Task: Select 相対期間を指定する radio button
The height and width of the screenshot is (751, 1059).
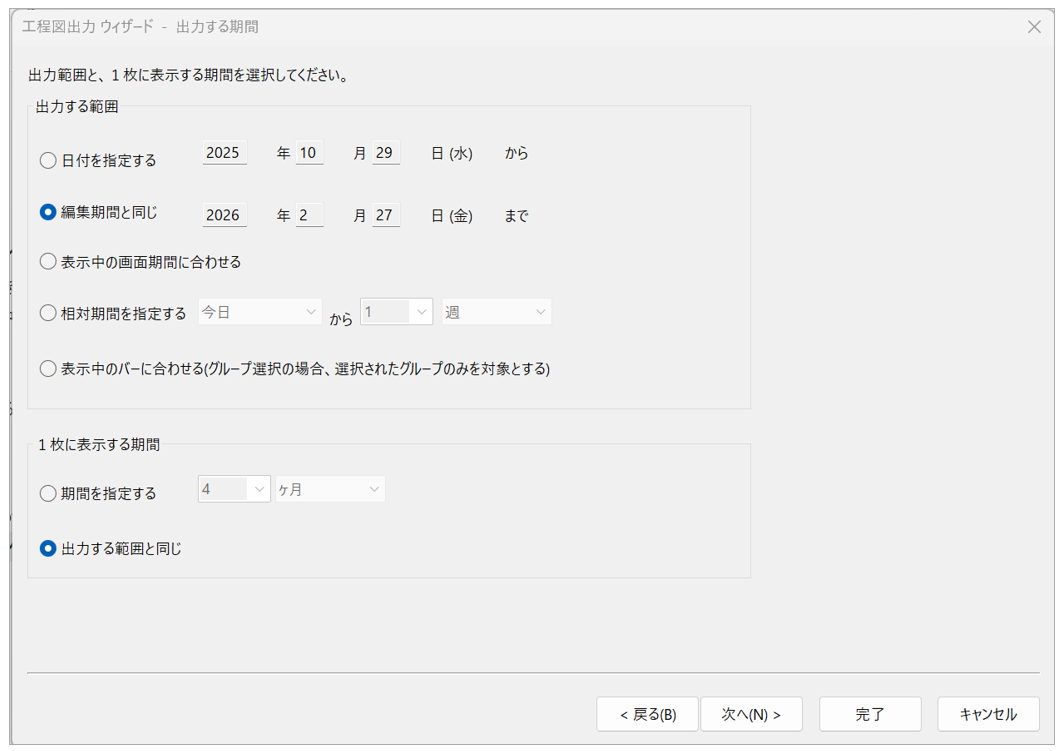Action: point(48,313)
